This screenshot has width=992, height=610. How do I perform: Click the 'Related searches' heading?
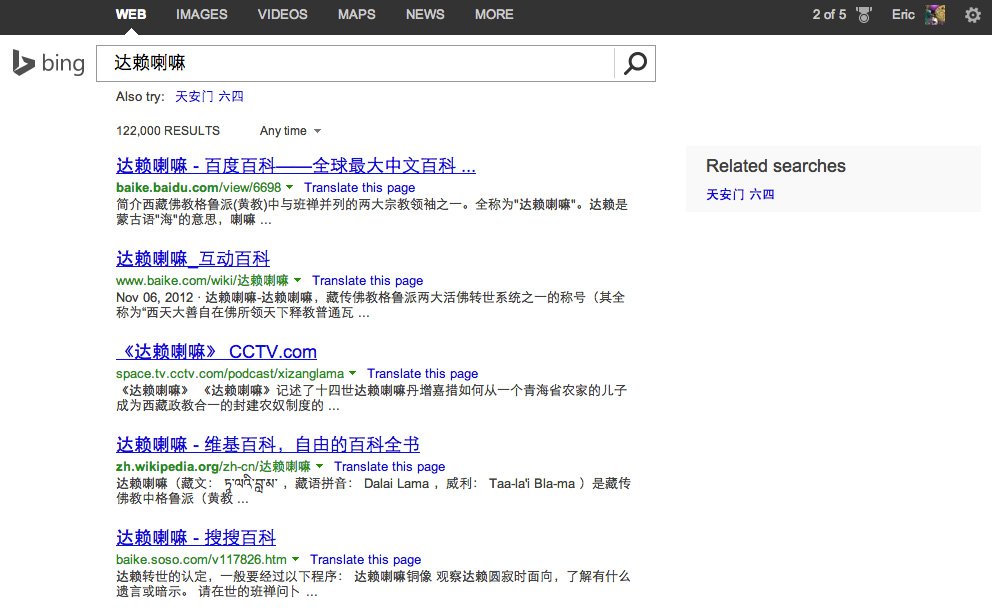click(776, 166)
